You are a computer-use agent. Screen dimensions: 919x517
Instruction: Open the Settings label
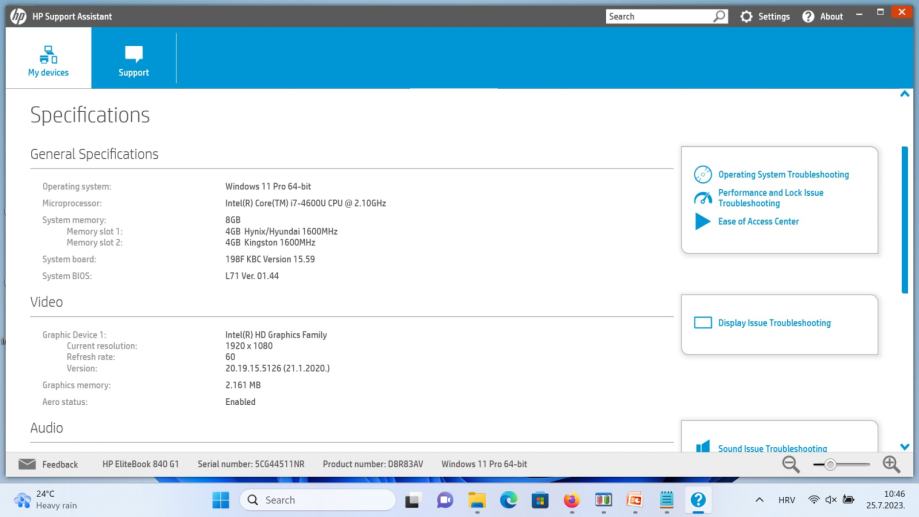click(x=774, y=16)
